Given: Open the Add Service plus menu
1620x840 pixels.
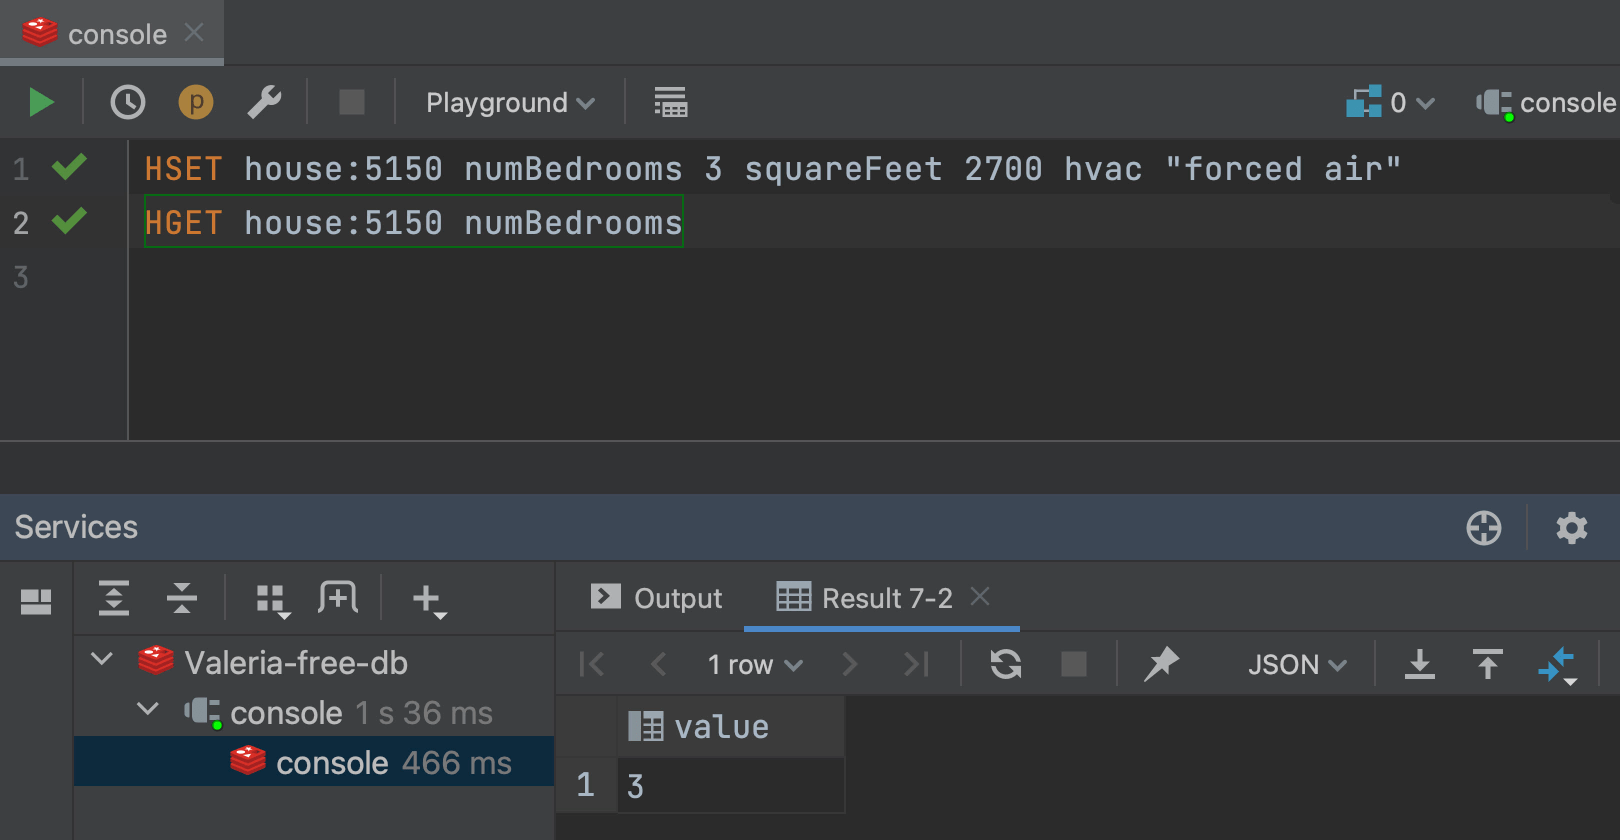Looking at the screenshot, I should (x=428, y=600).
